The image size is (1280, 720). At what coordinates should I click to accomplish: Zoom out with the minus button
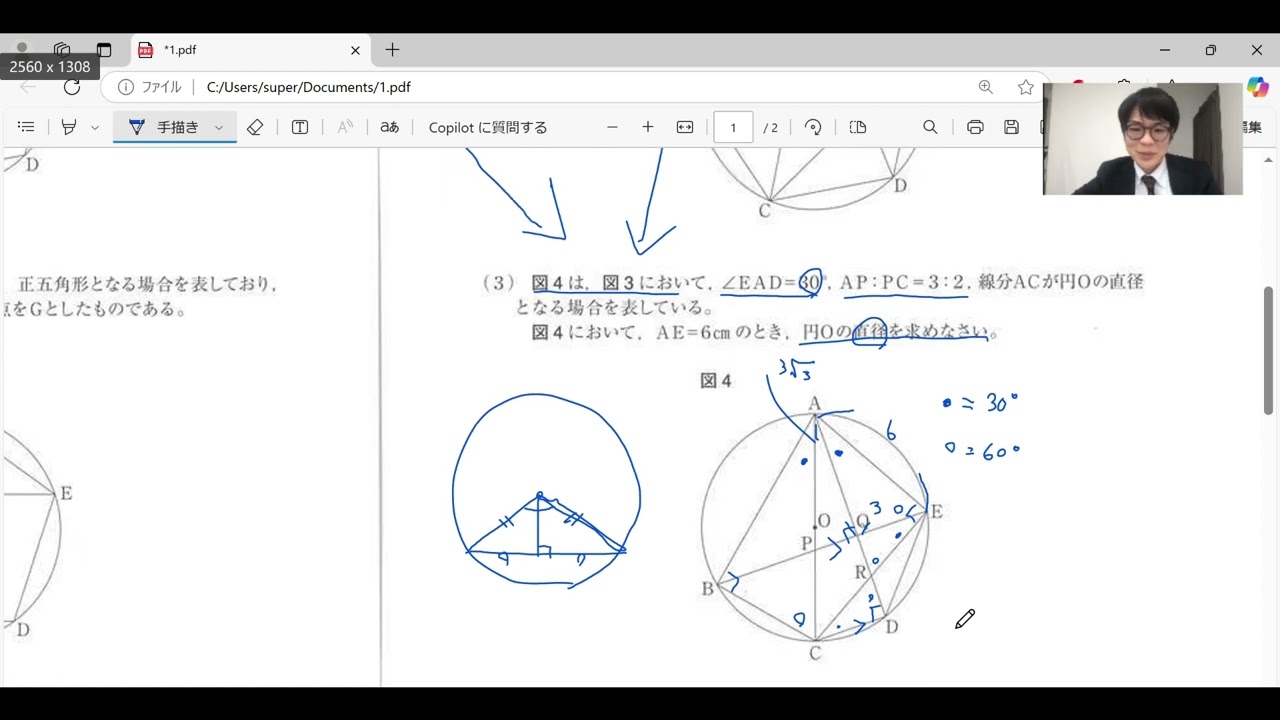point(613,127)
